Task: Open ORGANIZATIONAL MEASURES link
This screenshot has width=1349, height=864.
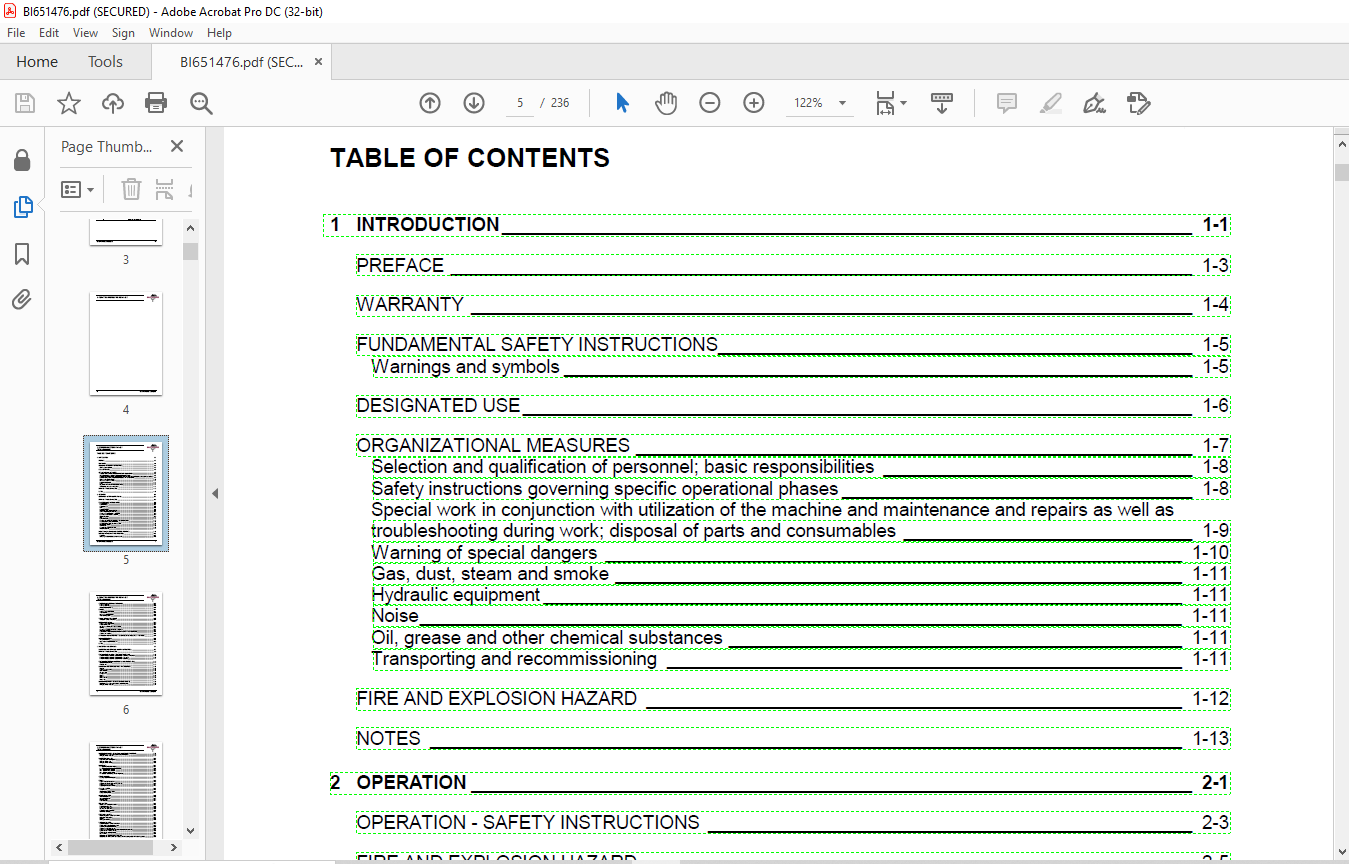Action: (793, 445)
